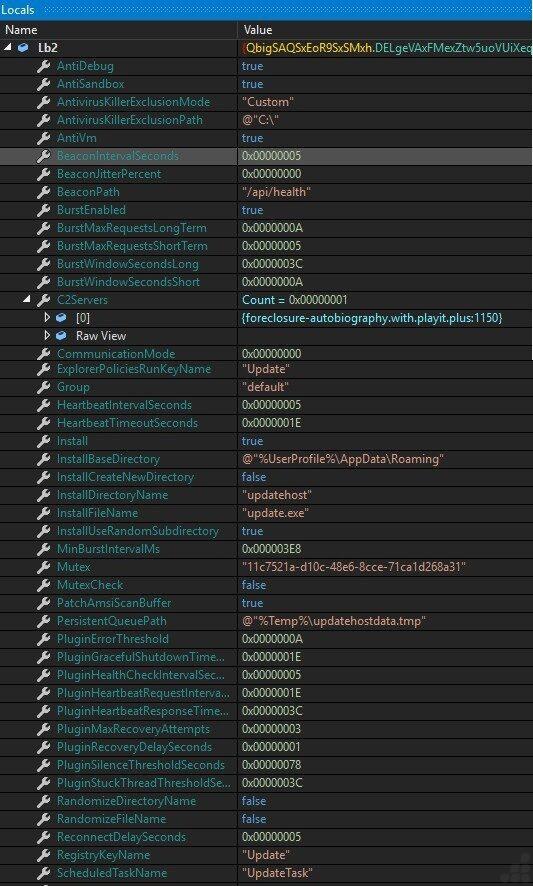Viewport: 533px width, 886px height.
Task: Click the wrench icon beside AntiDebug
Action: point(44,66)
